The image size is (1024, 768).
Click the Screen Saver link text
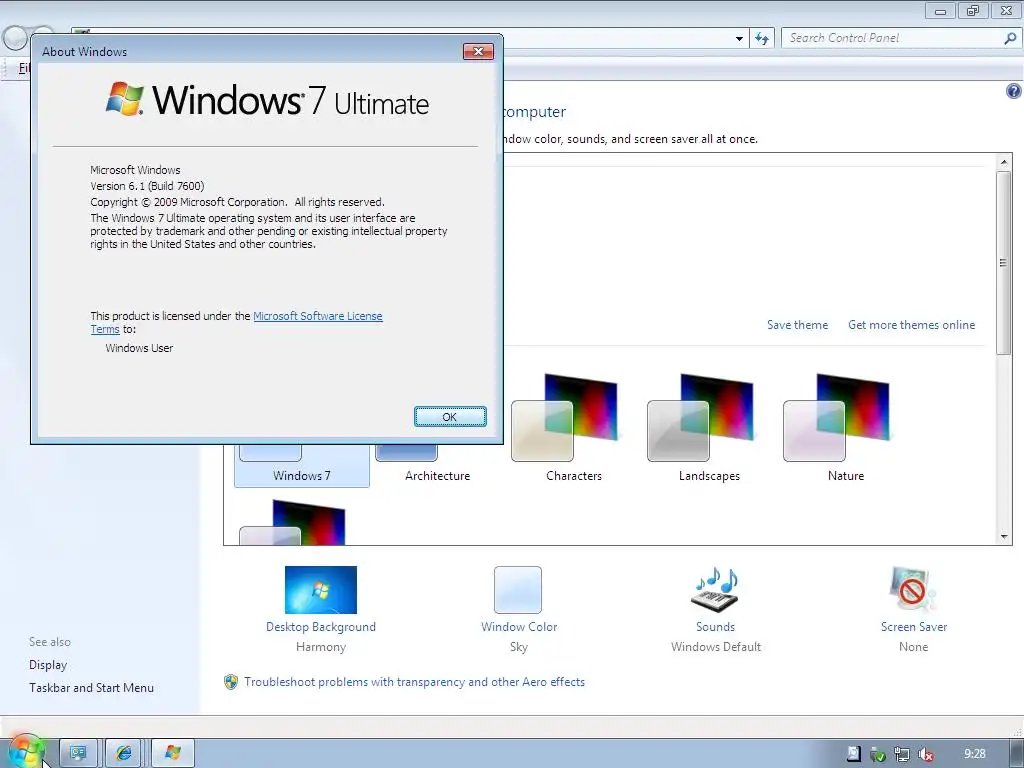914,627
